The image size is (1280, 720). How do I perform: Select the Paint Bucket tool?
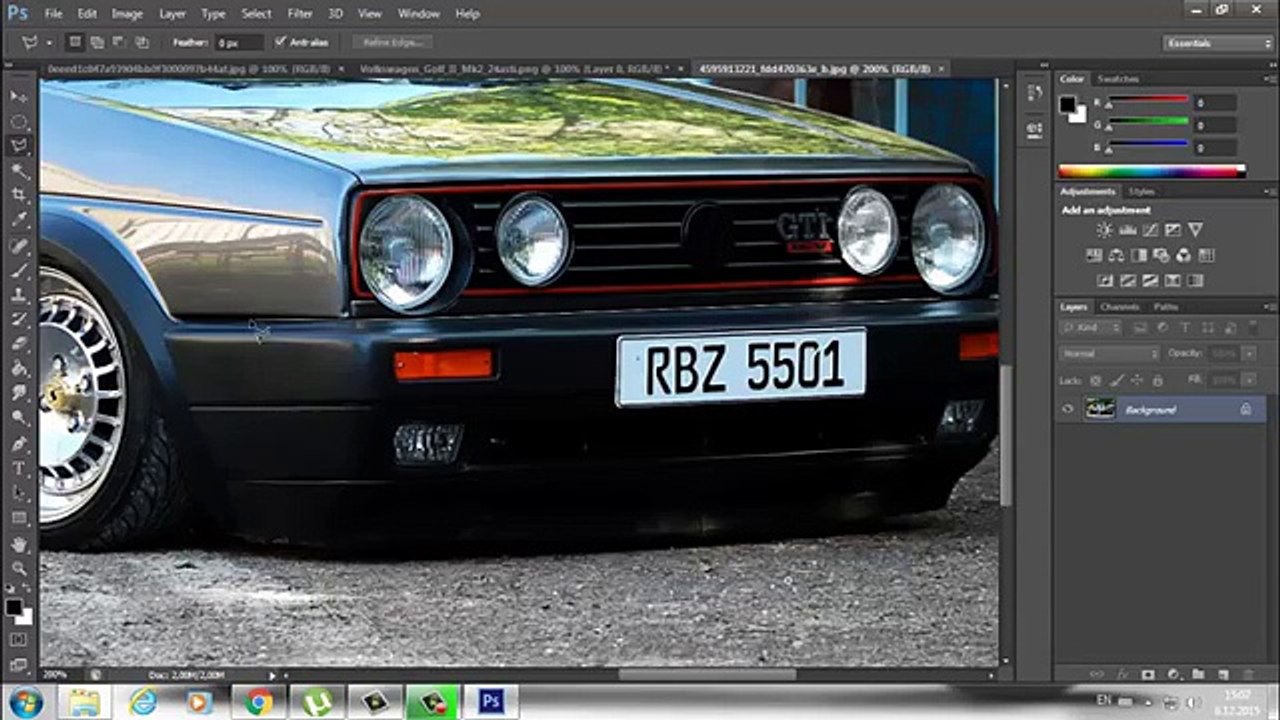click(19, 370)
